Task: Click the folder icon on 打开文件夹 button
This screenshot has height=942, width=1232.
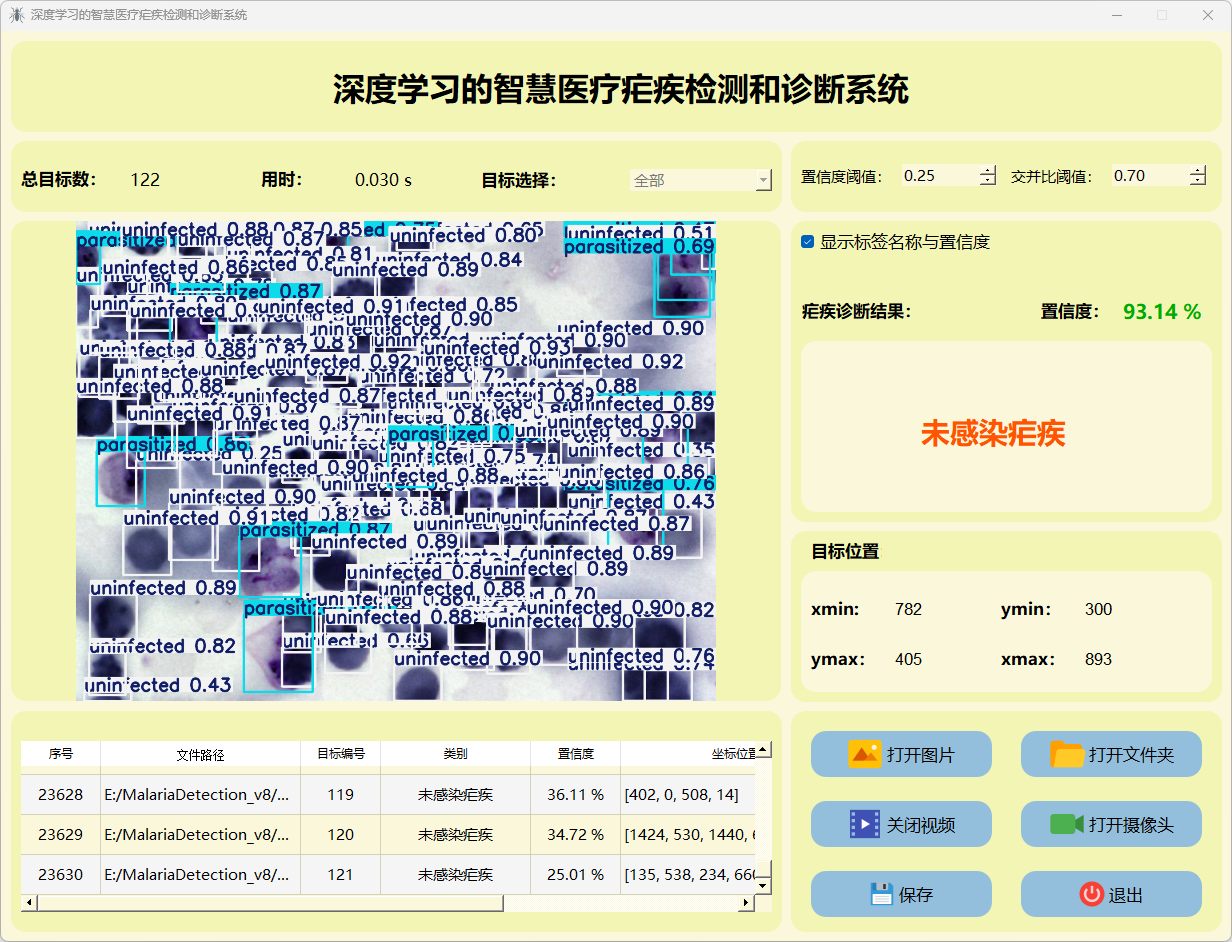Action: (1067, 754)
